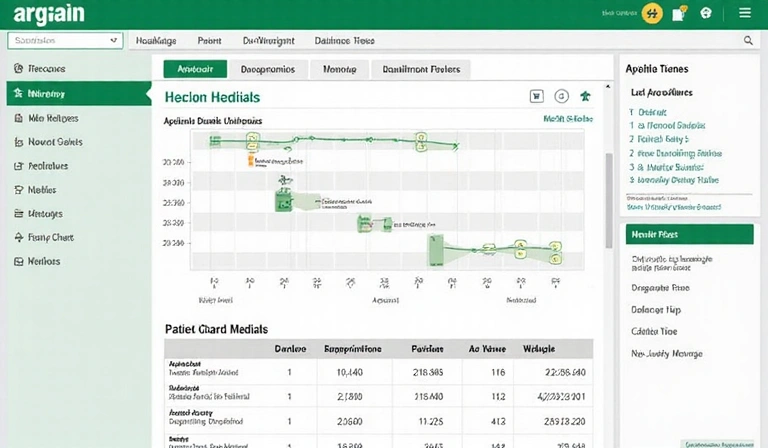Click the orange marker in the chart's upper left
The height and width of the screenshot is (448, 768).
point(251,160)
